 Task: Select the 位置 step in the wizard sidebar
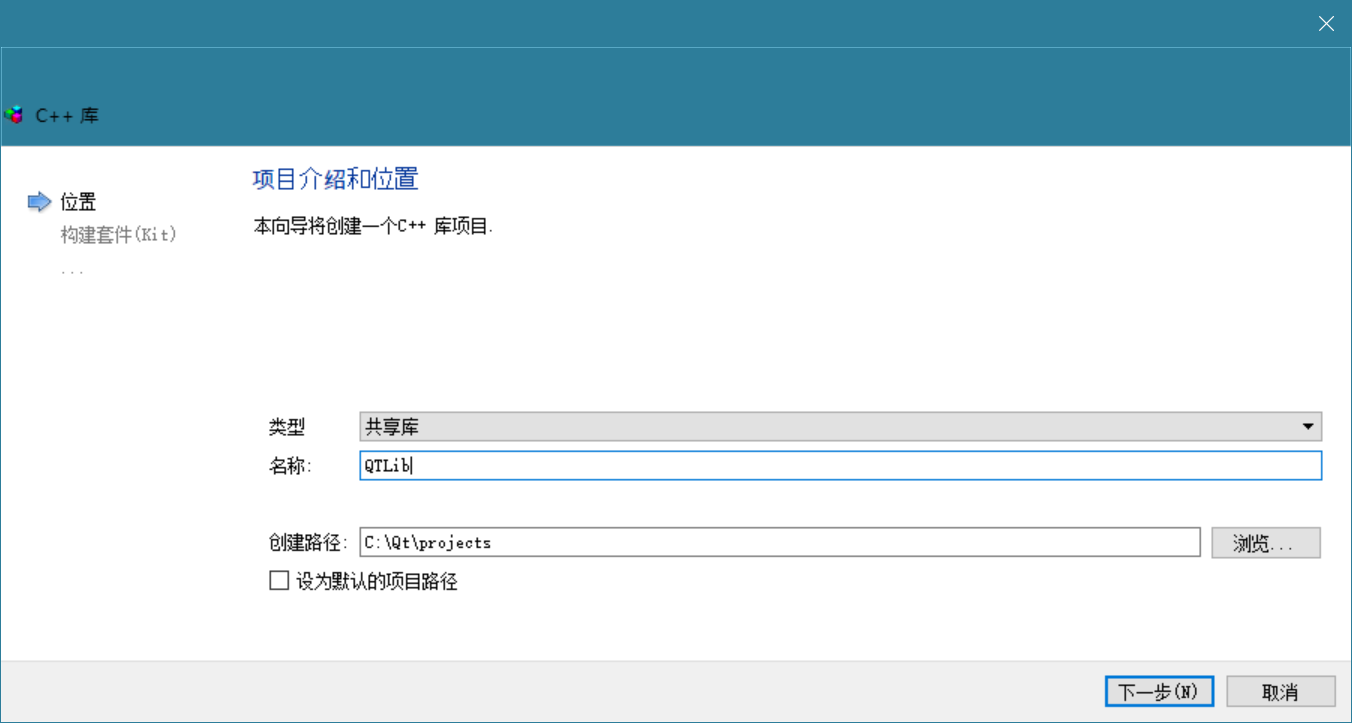tap(78, 202)
